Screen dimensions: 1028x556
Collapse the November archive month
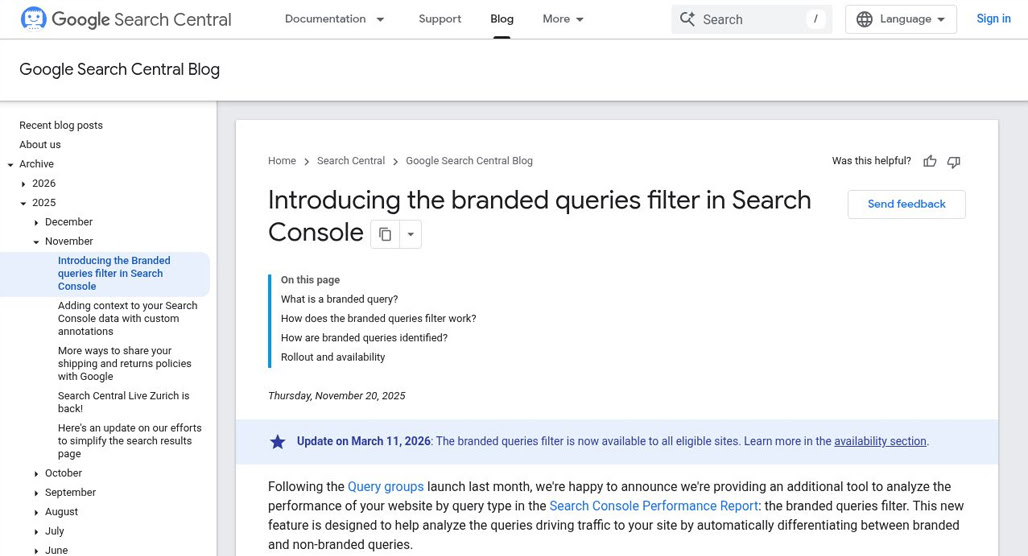(x=37, y=241)
